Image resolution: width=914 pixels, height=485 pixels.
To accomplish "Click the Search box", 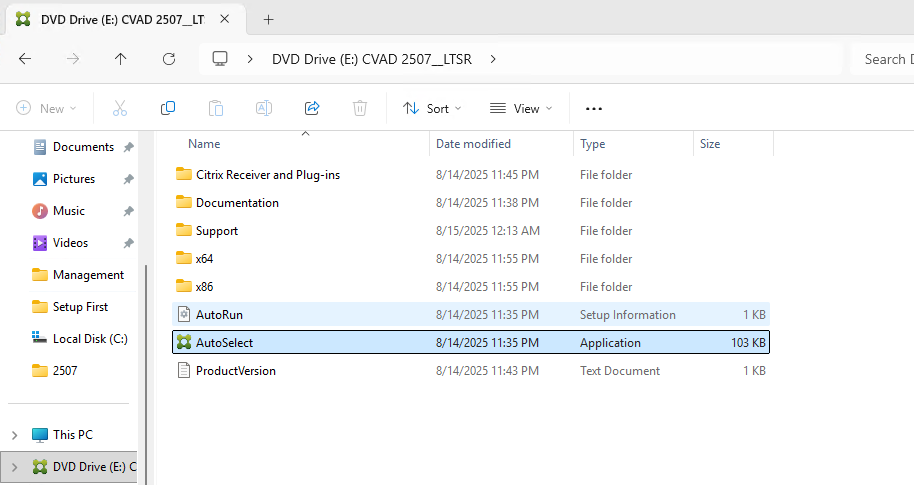I will point(882,59).
